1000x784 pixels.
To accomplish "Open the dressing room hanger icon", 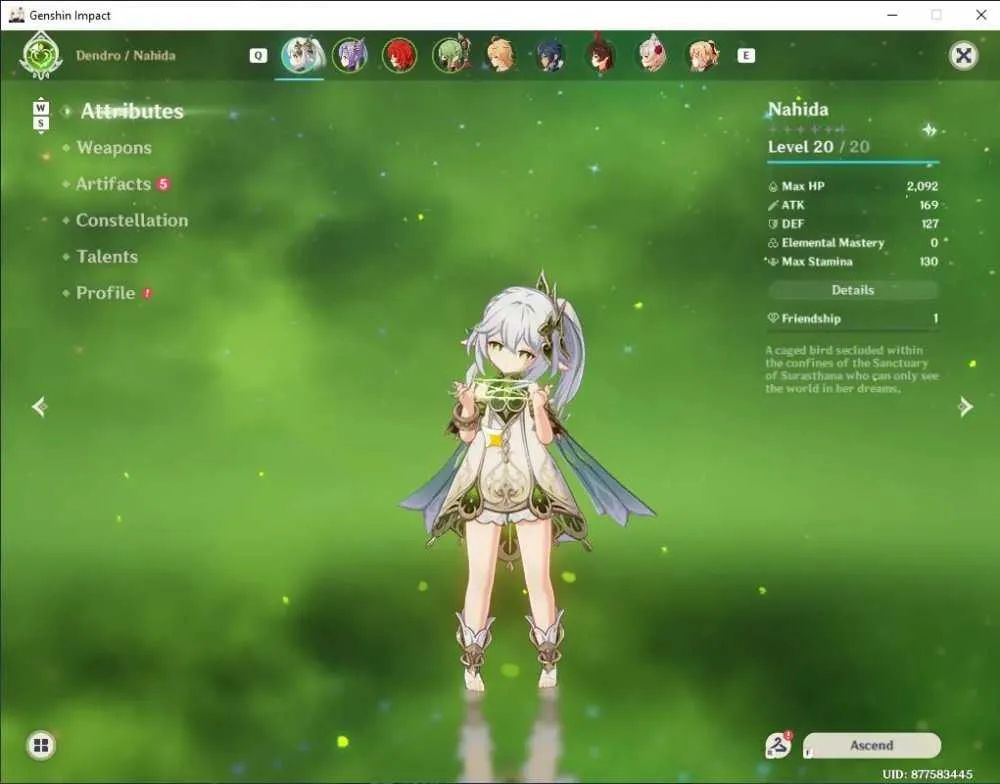I will [x=778, y=745].
